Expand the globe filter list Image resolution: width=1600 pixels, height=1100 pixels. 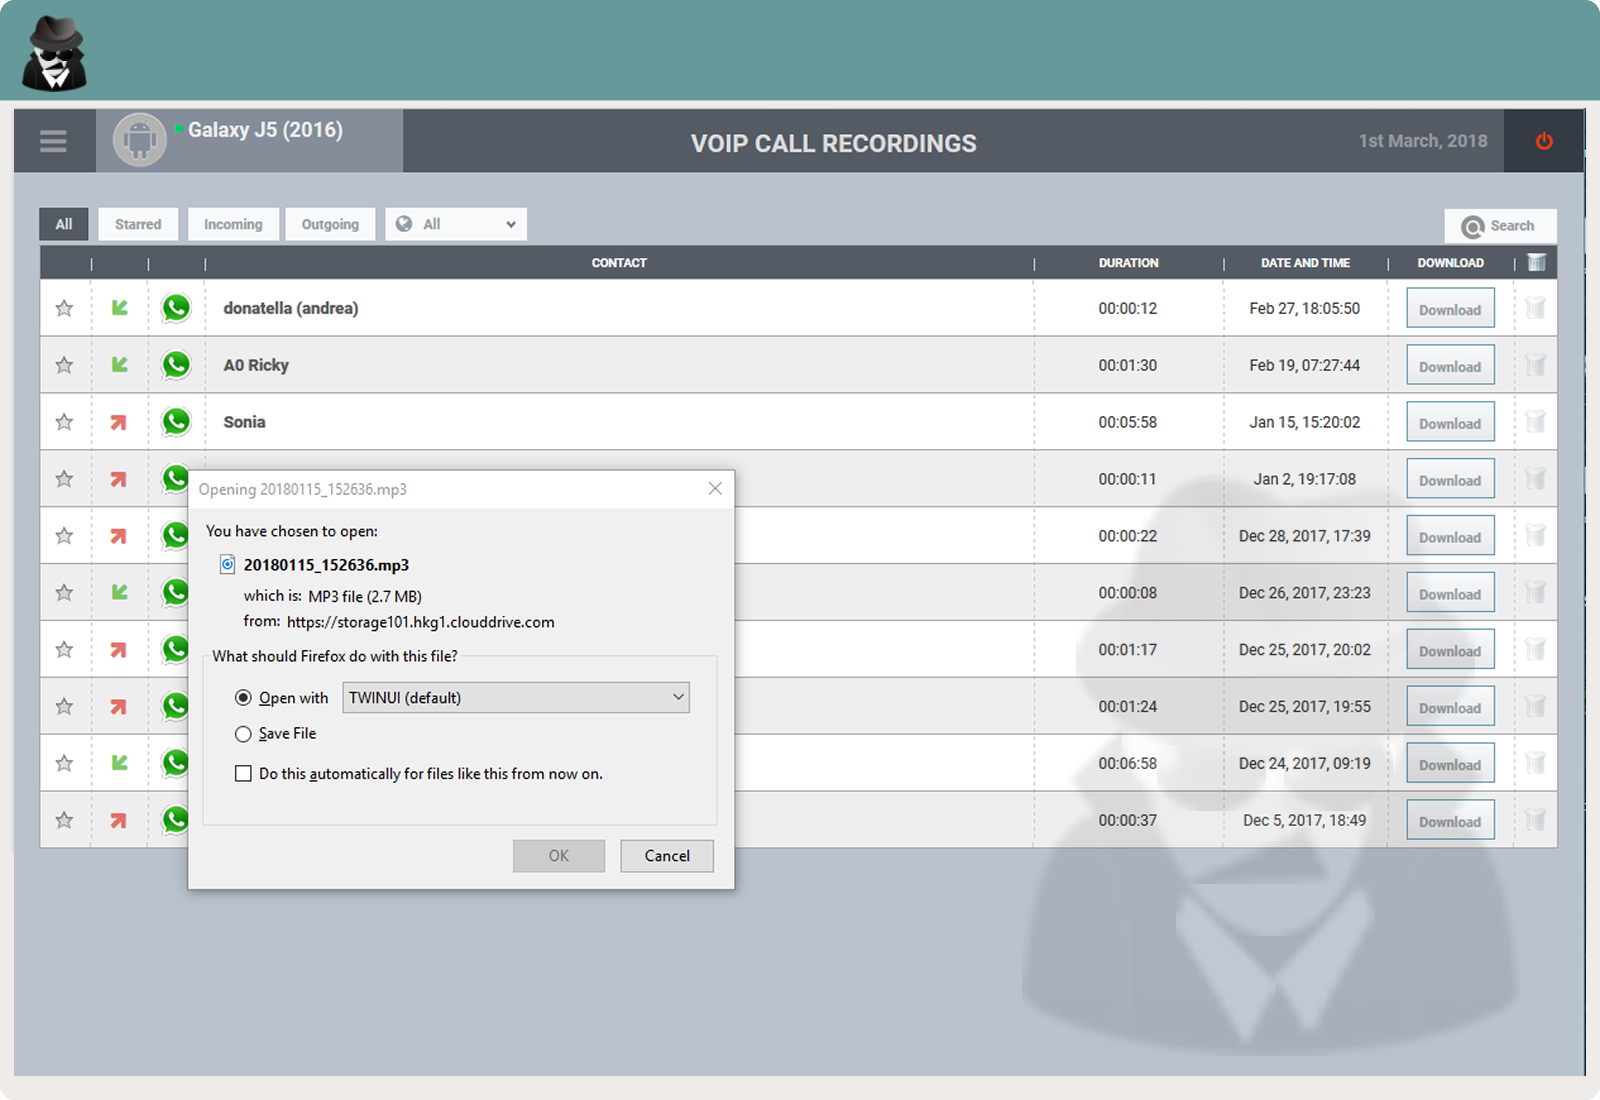pyautogui.click(x=455, y=224)
